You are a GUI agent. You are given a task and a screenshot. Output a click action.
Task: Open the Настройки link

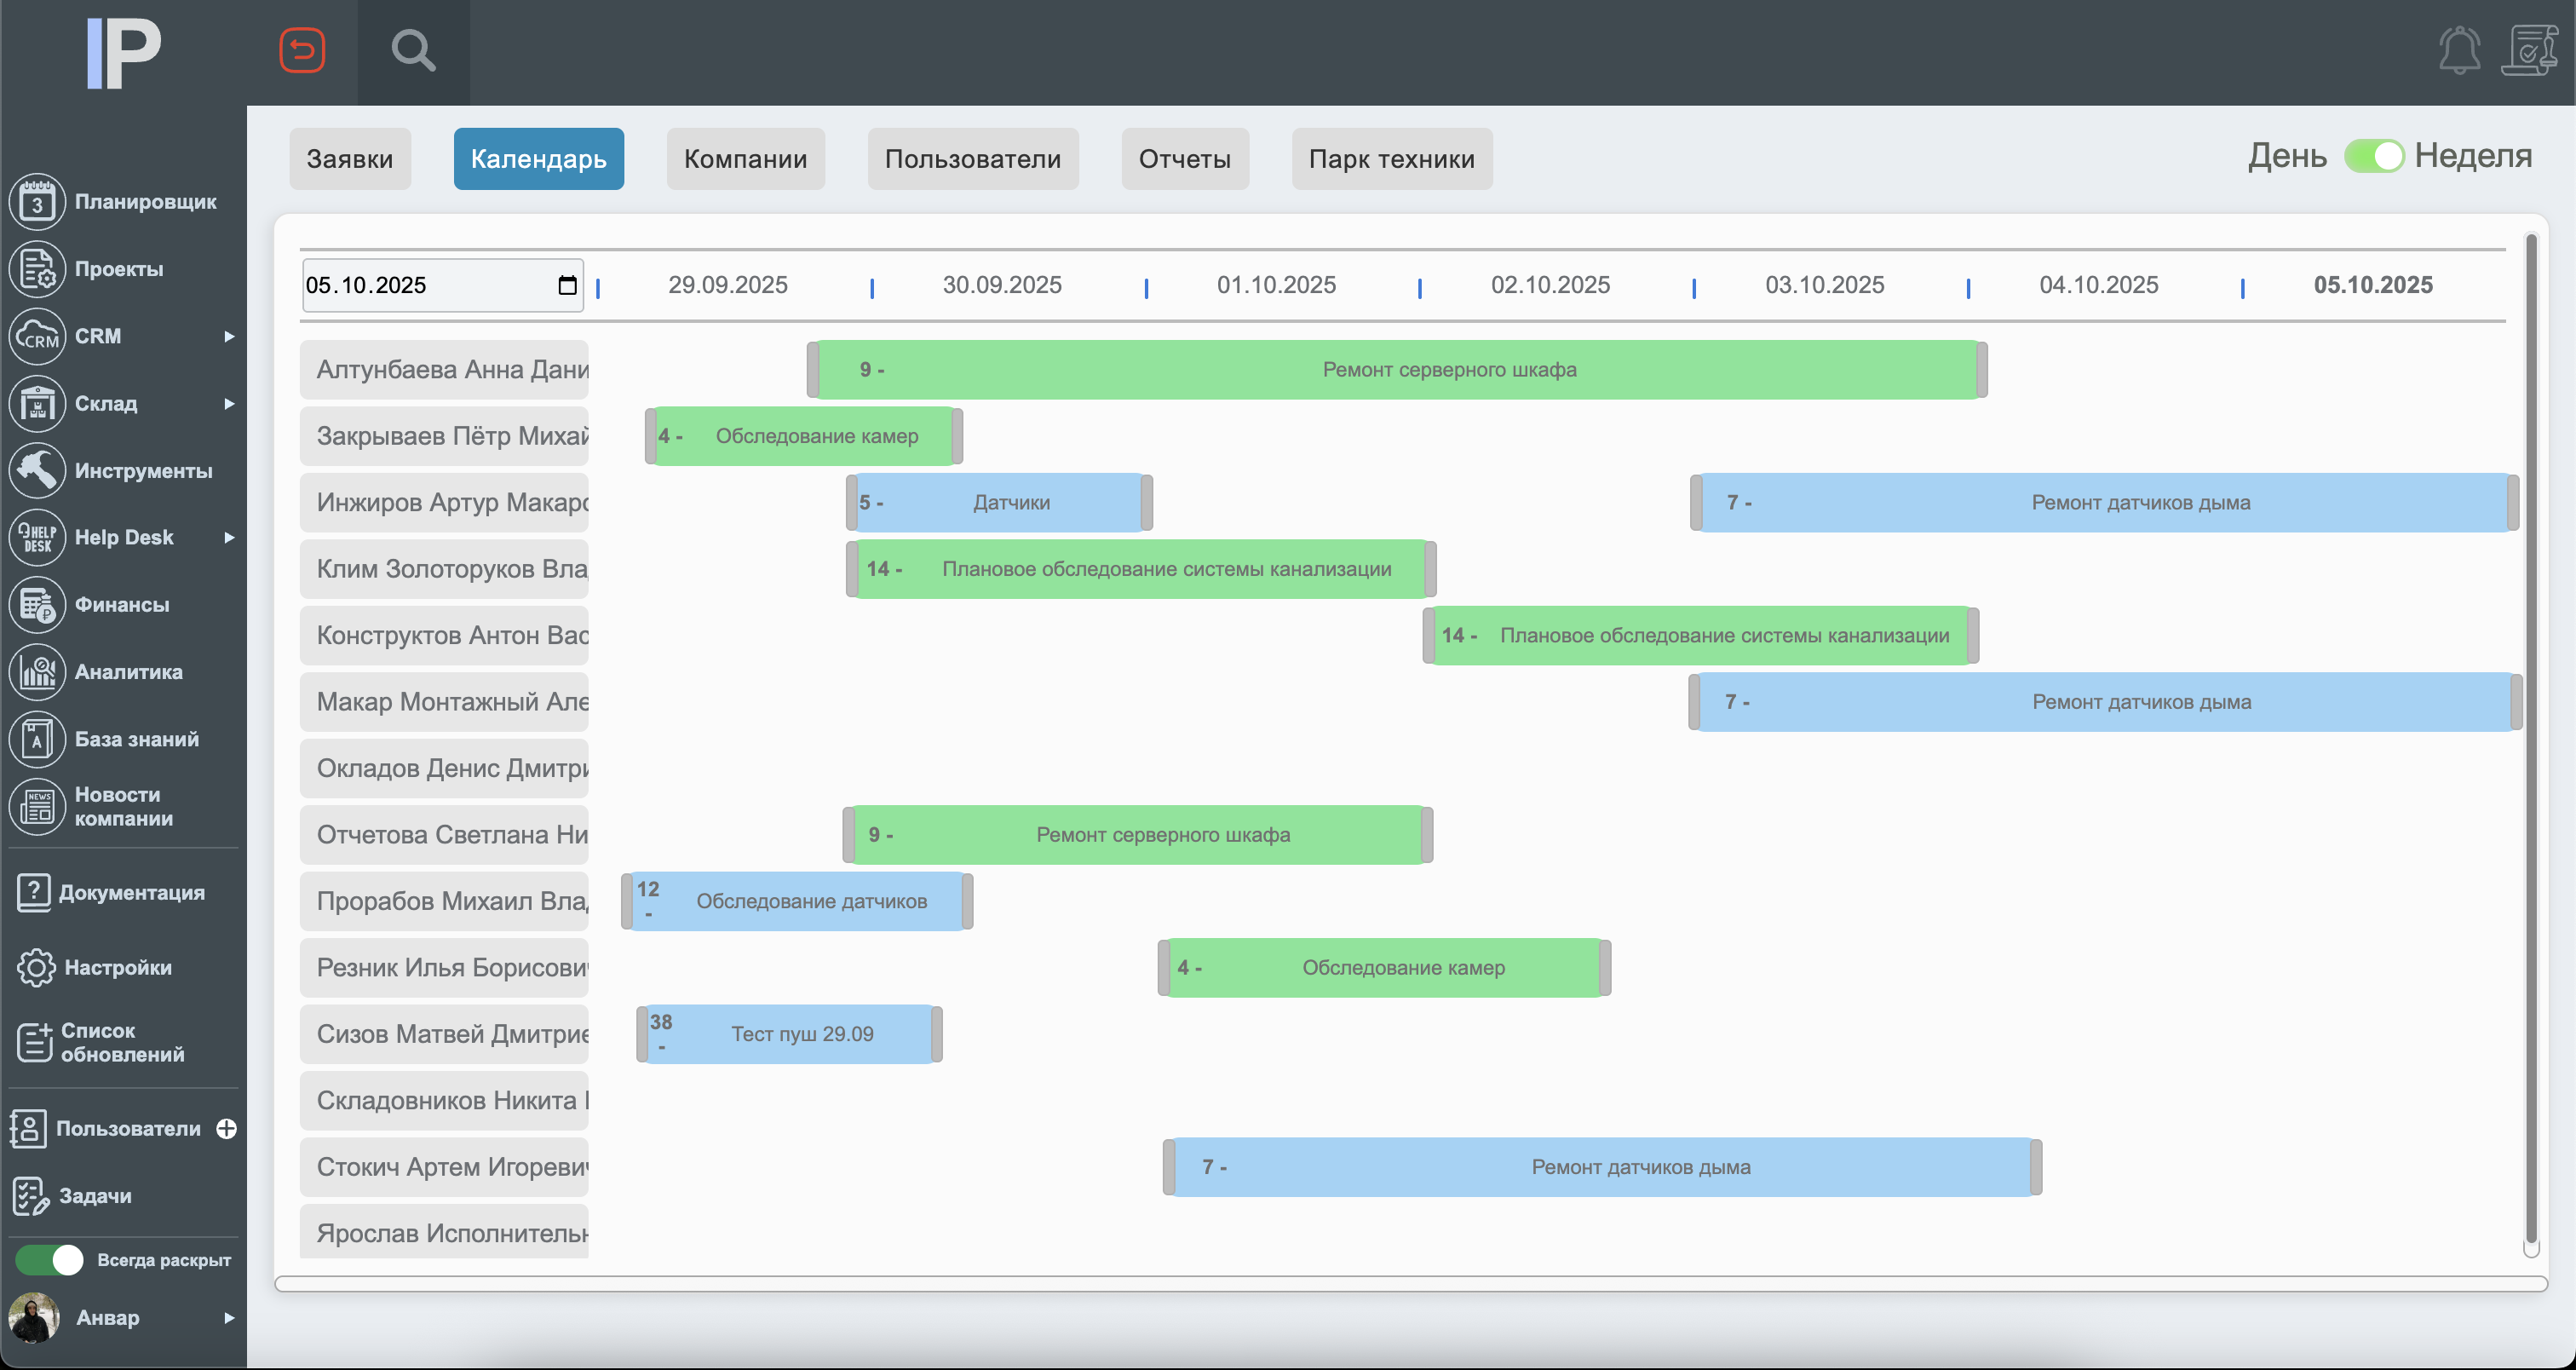117,968
